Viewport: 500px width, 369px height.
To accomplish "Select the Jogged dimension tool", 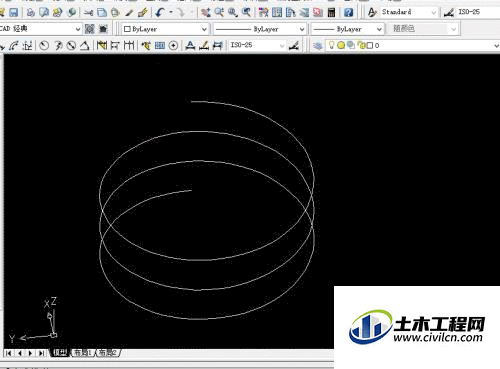I will click(58, 45).
